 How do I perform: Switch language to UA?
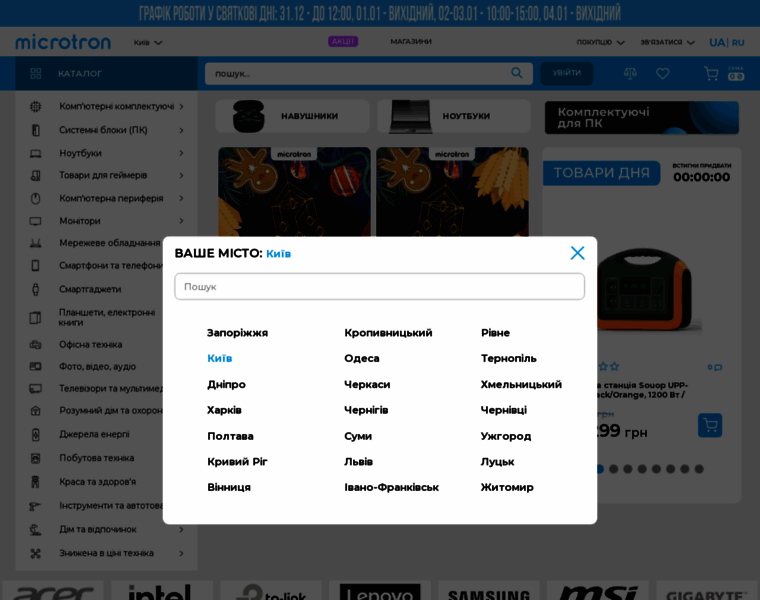coord(717,43)
